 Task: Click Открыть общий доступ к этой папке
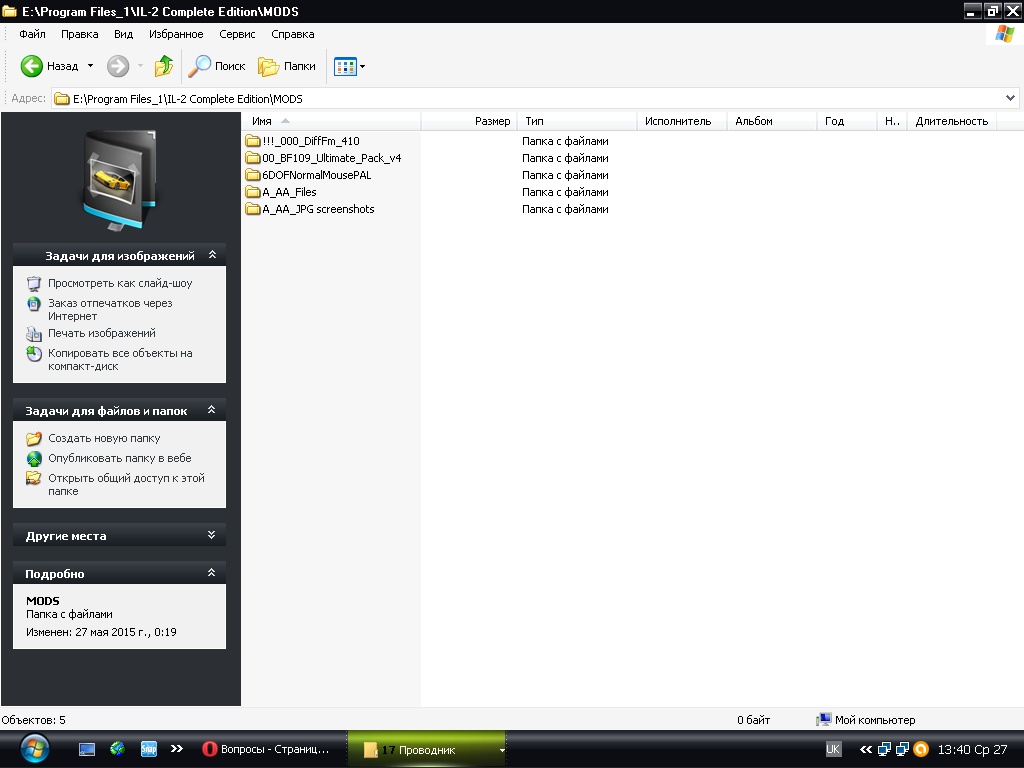pos(126,485)
